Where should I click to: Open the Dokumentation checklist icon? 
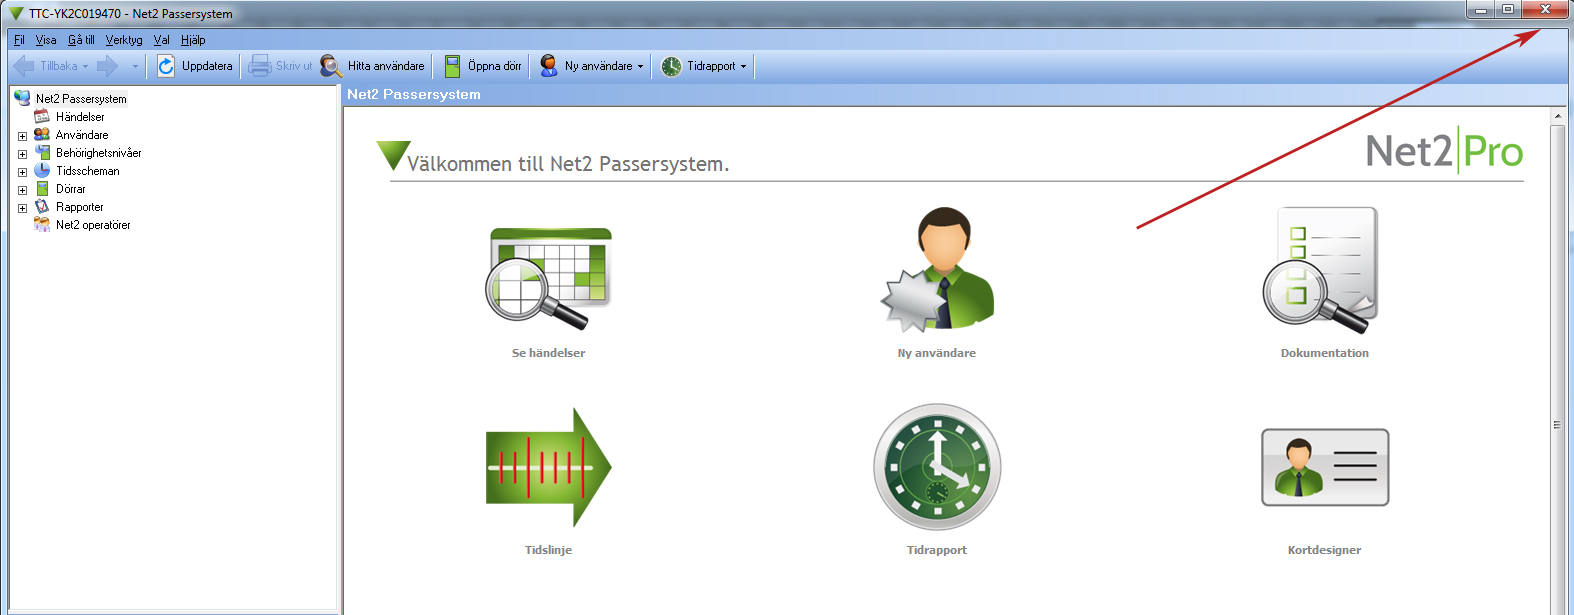pos(1320,270)
